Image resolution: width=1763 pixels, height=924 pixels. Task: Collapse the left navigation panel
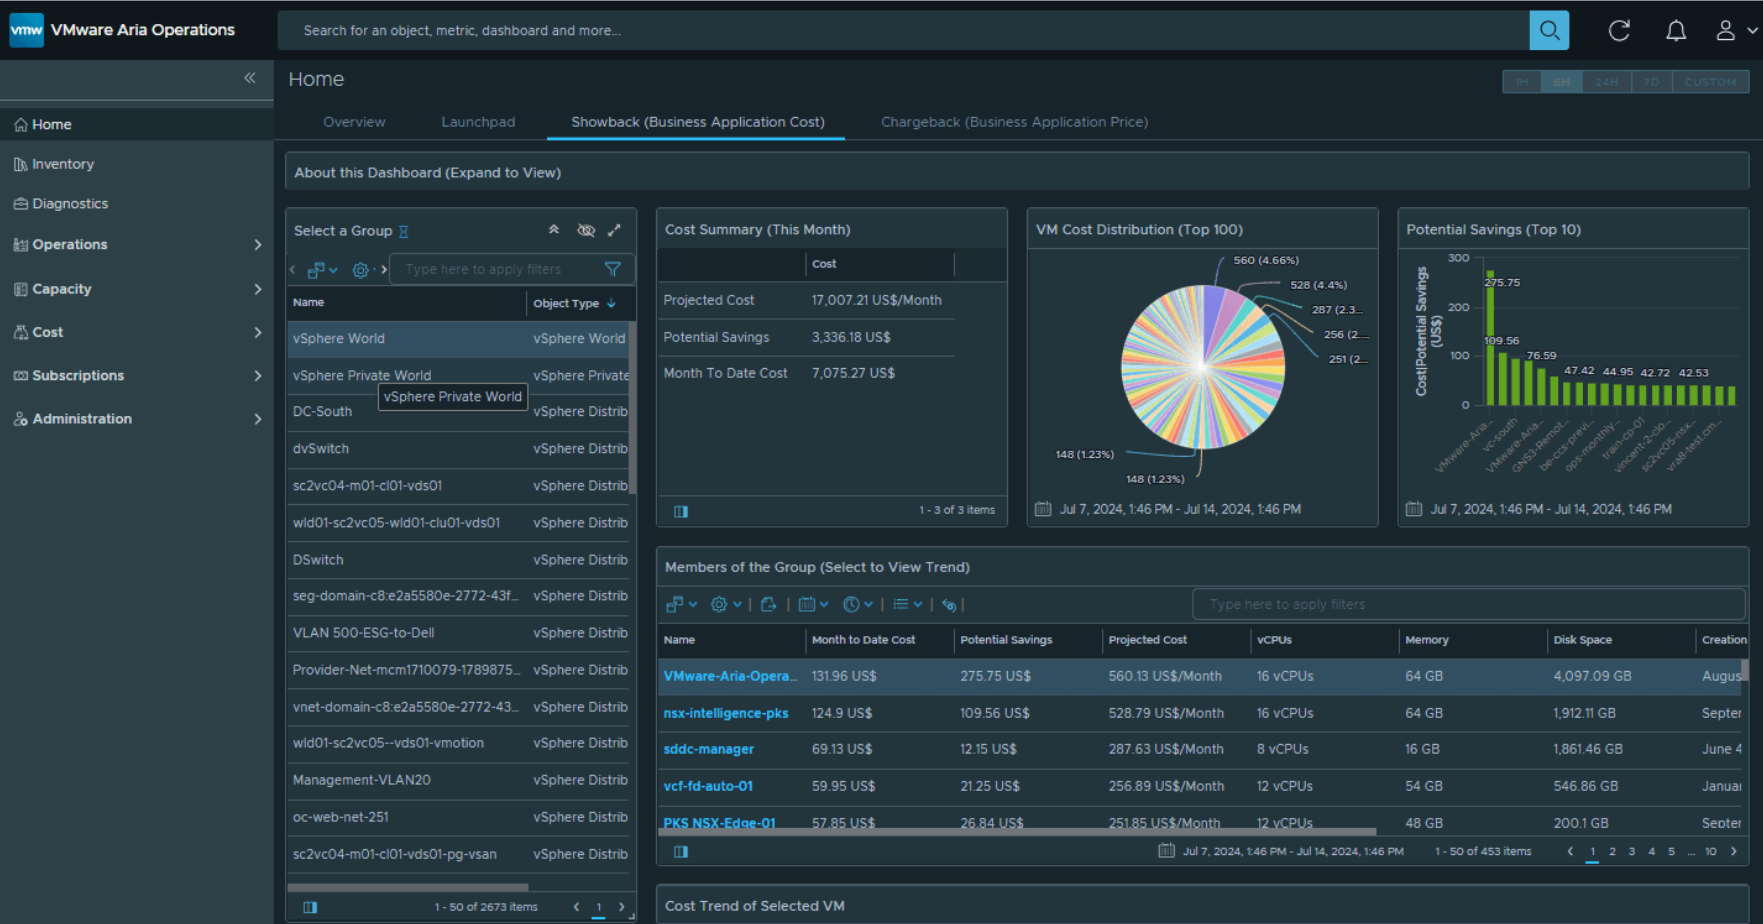point(250,78)
